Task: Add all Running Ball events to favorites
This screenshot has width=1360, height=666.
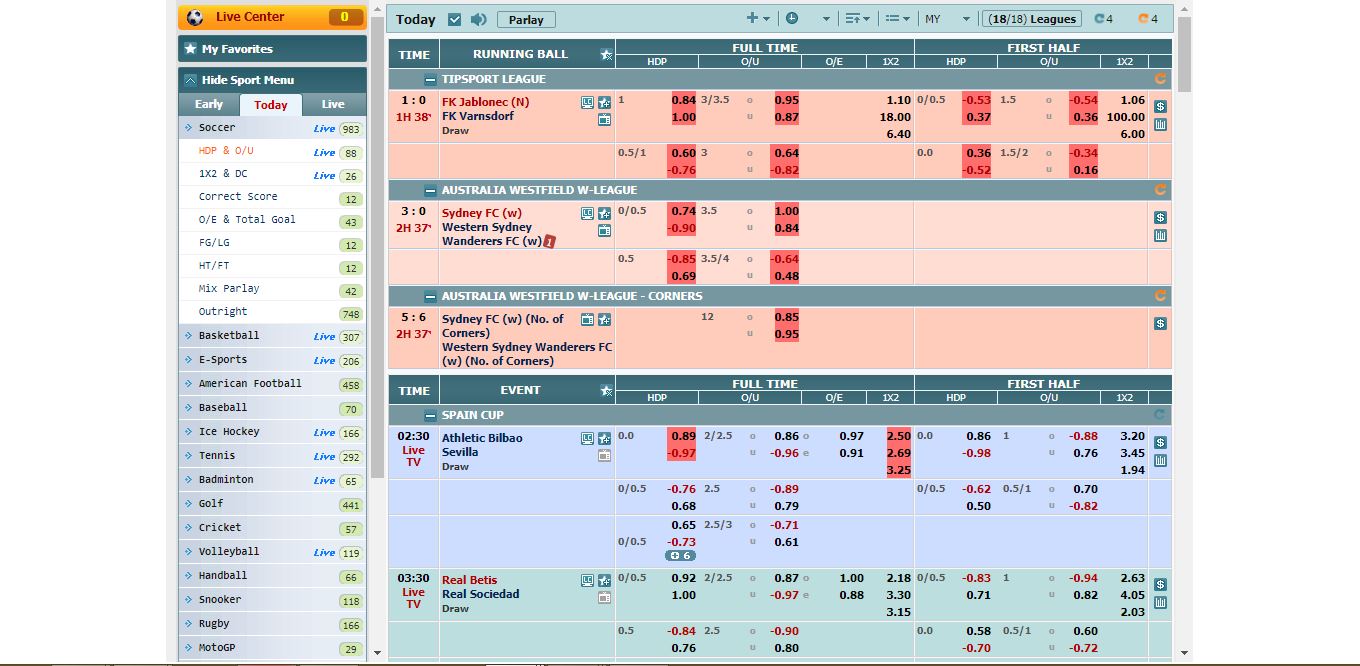Action: point(605,54)
